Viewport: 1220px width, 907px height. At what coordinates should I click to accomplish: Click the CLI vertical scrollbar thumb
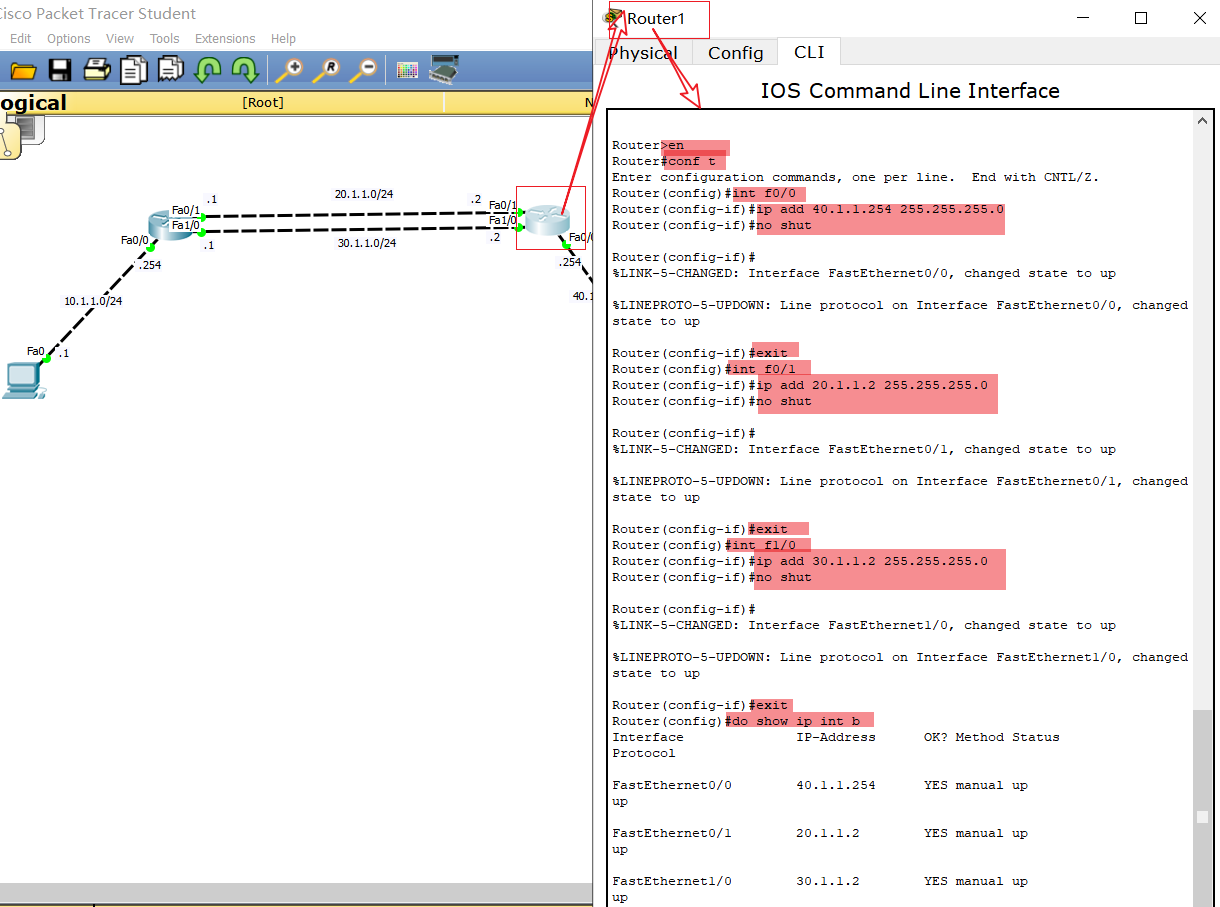tap(1202, 808)
